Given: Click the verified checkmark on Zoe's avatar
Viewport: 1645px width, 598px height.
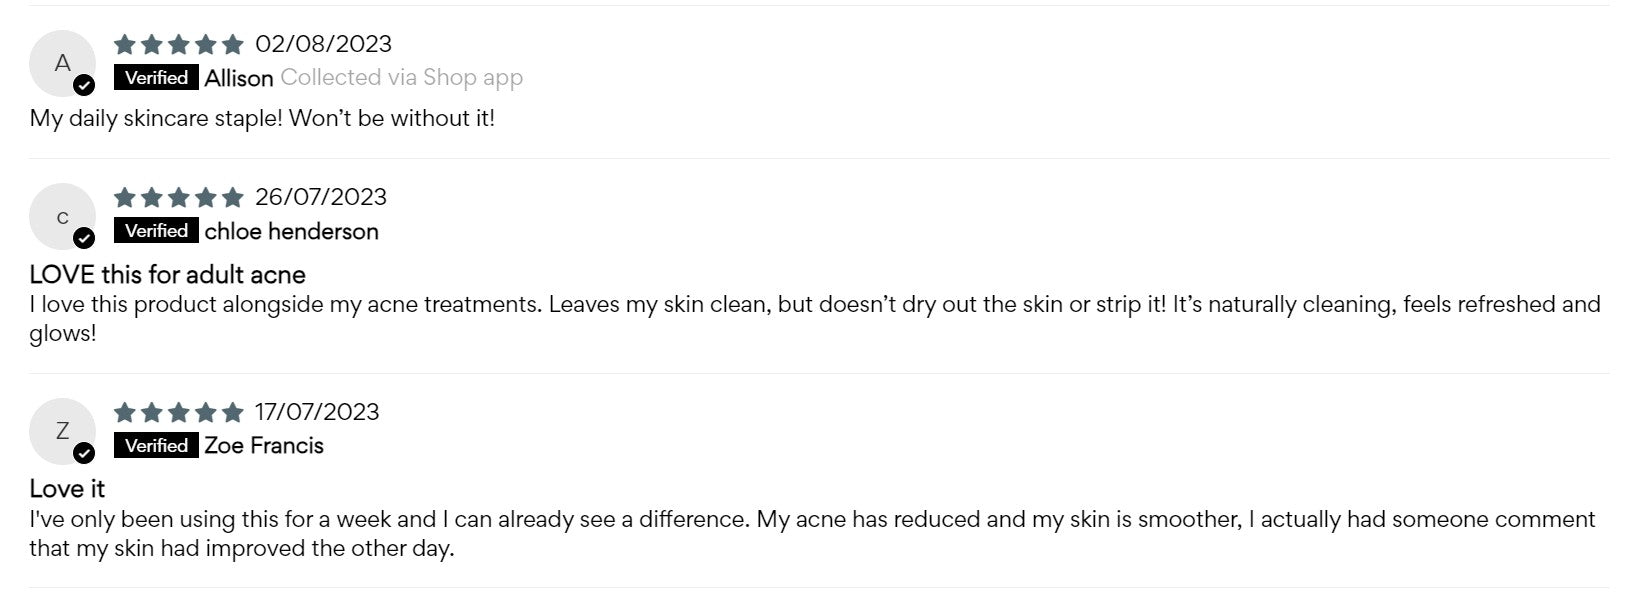Looking at the screenshot, I should [x=85, y=453].
